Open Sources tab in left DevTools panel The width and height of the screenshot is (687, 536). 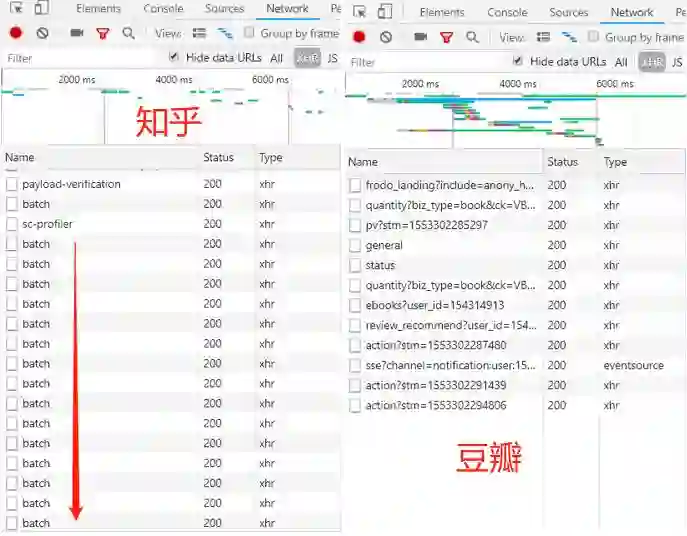point(224,8)
